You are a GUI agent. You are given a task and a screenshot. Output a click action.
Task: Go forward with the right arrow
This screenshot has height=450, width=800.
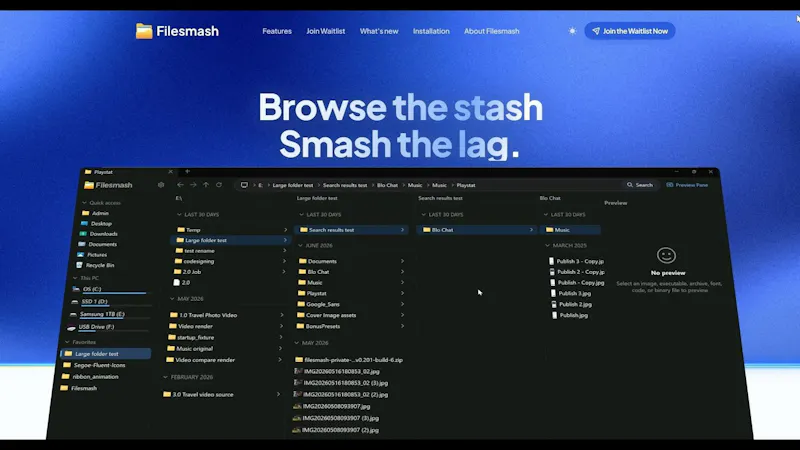tap(193, 185)
